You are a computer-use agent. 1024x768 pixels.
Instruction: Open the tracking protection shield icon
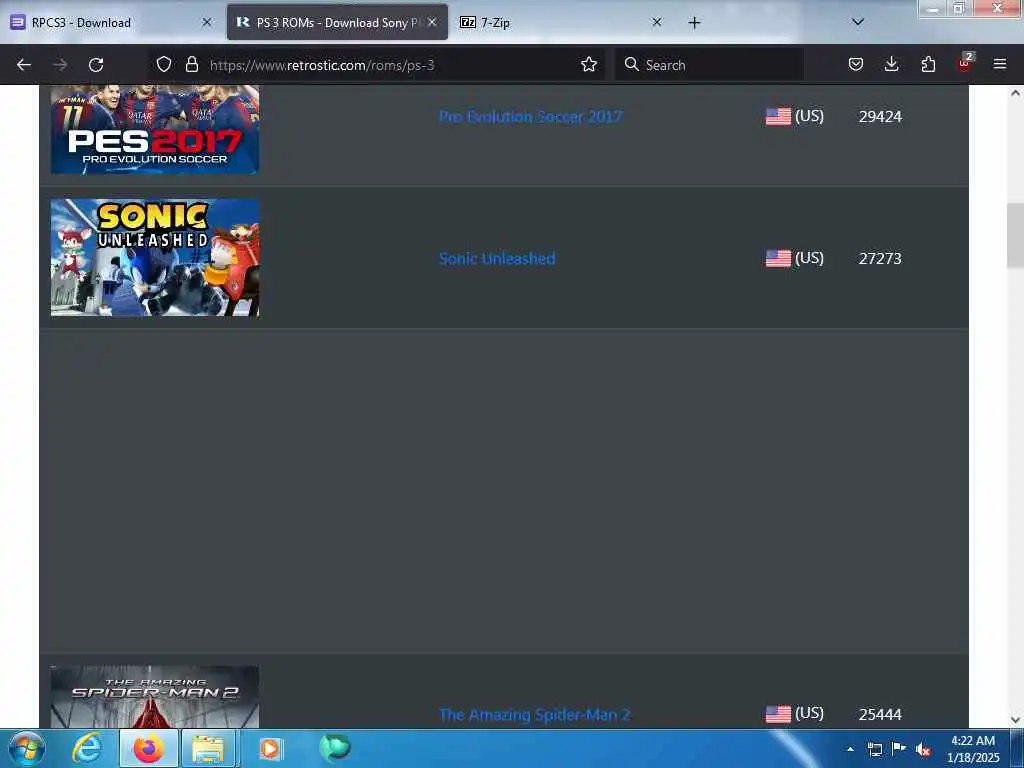pyautogui.click(x=164, y=64)
